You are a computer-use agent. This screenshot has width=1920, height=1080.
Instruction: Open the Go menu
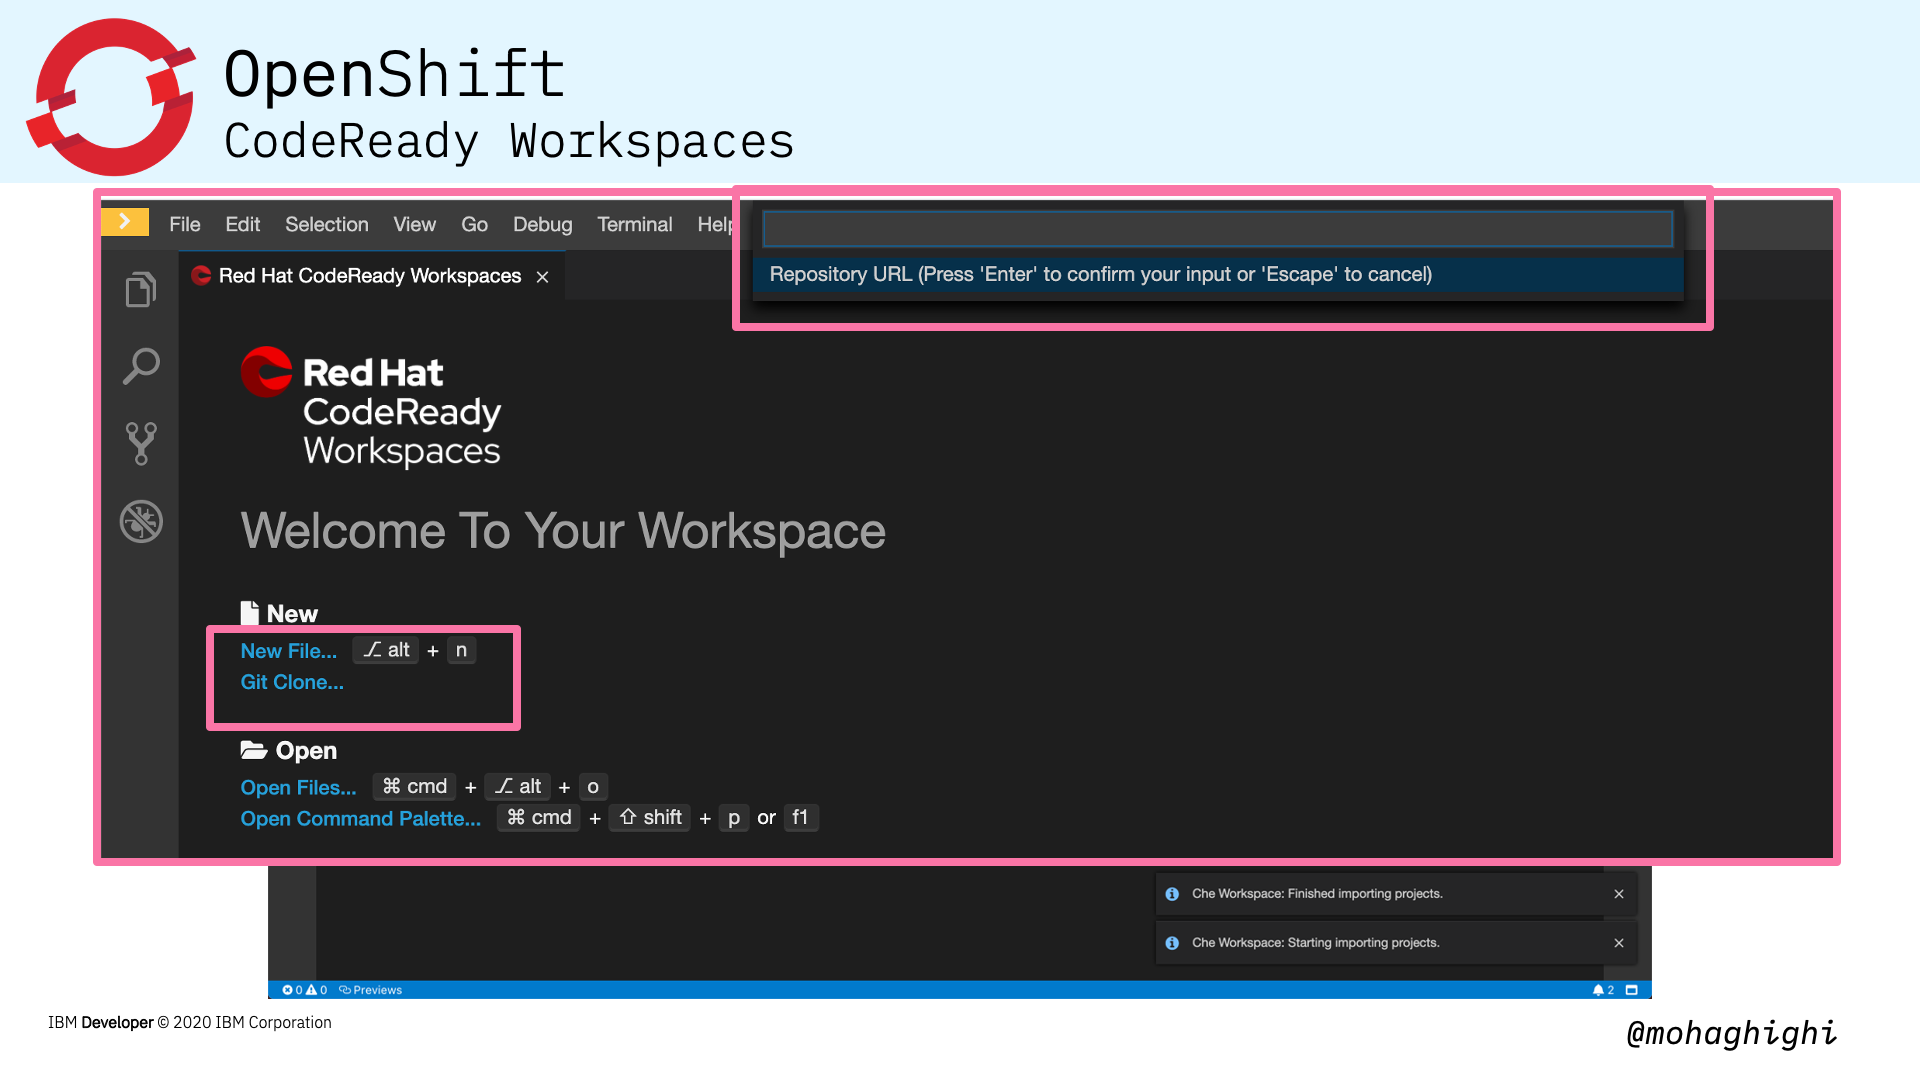(475, 225)
